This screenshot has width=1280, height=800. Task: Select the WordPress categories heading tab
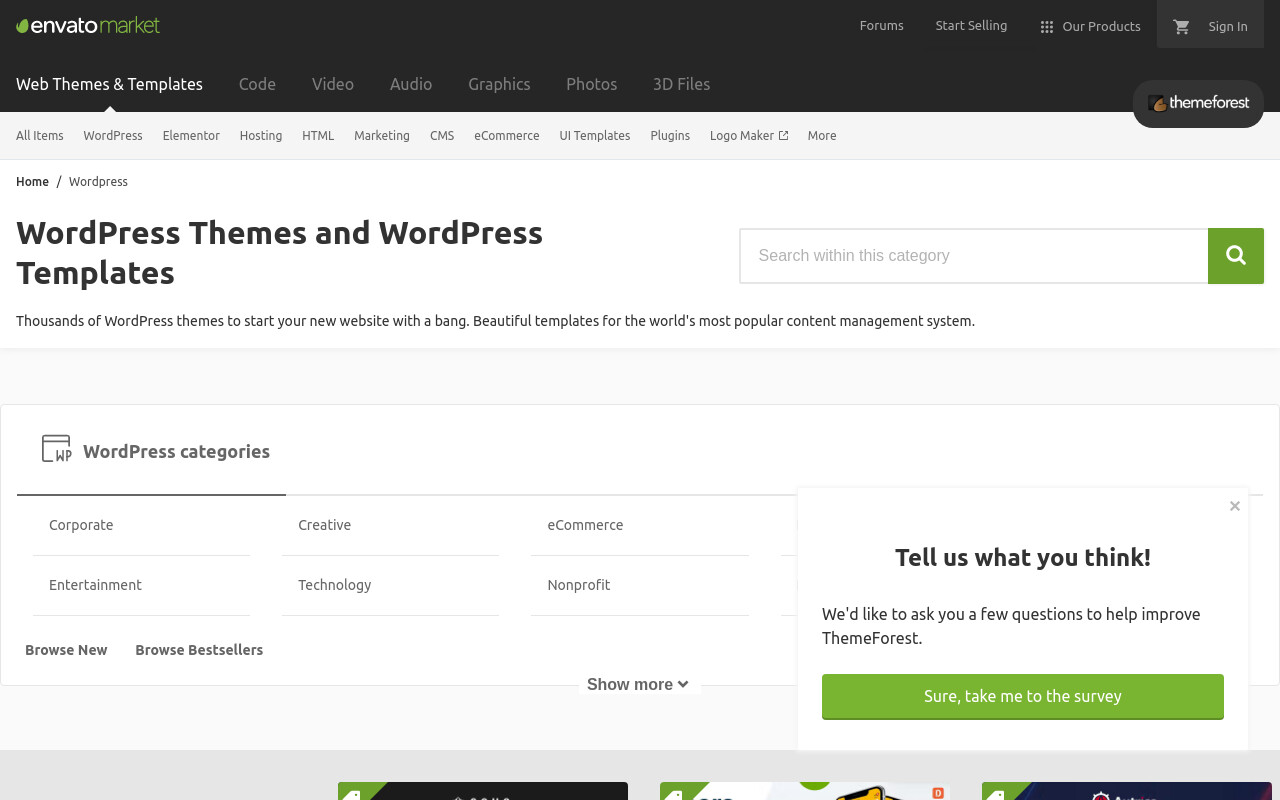click(151, 451)
